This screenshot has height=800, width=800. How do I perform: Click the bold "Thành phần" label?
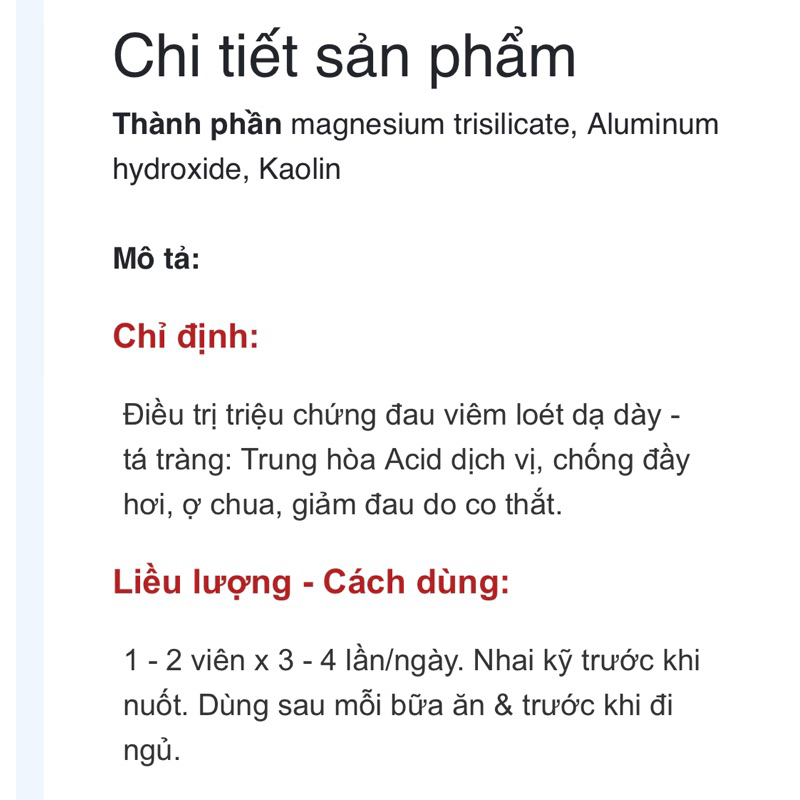click(x=197, y=124)
